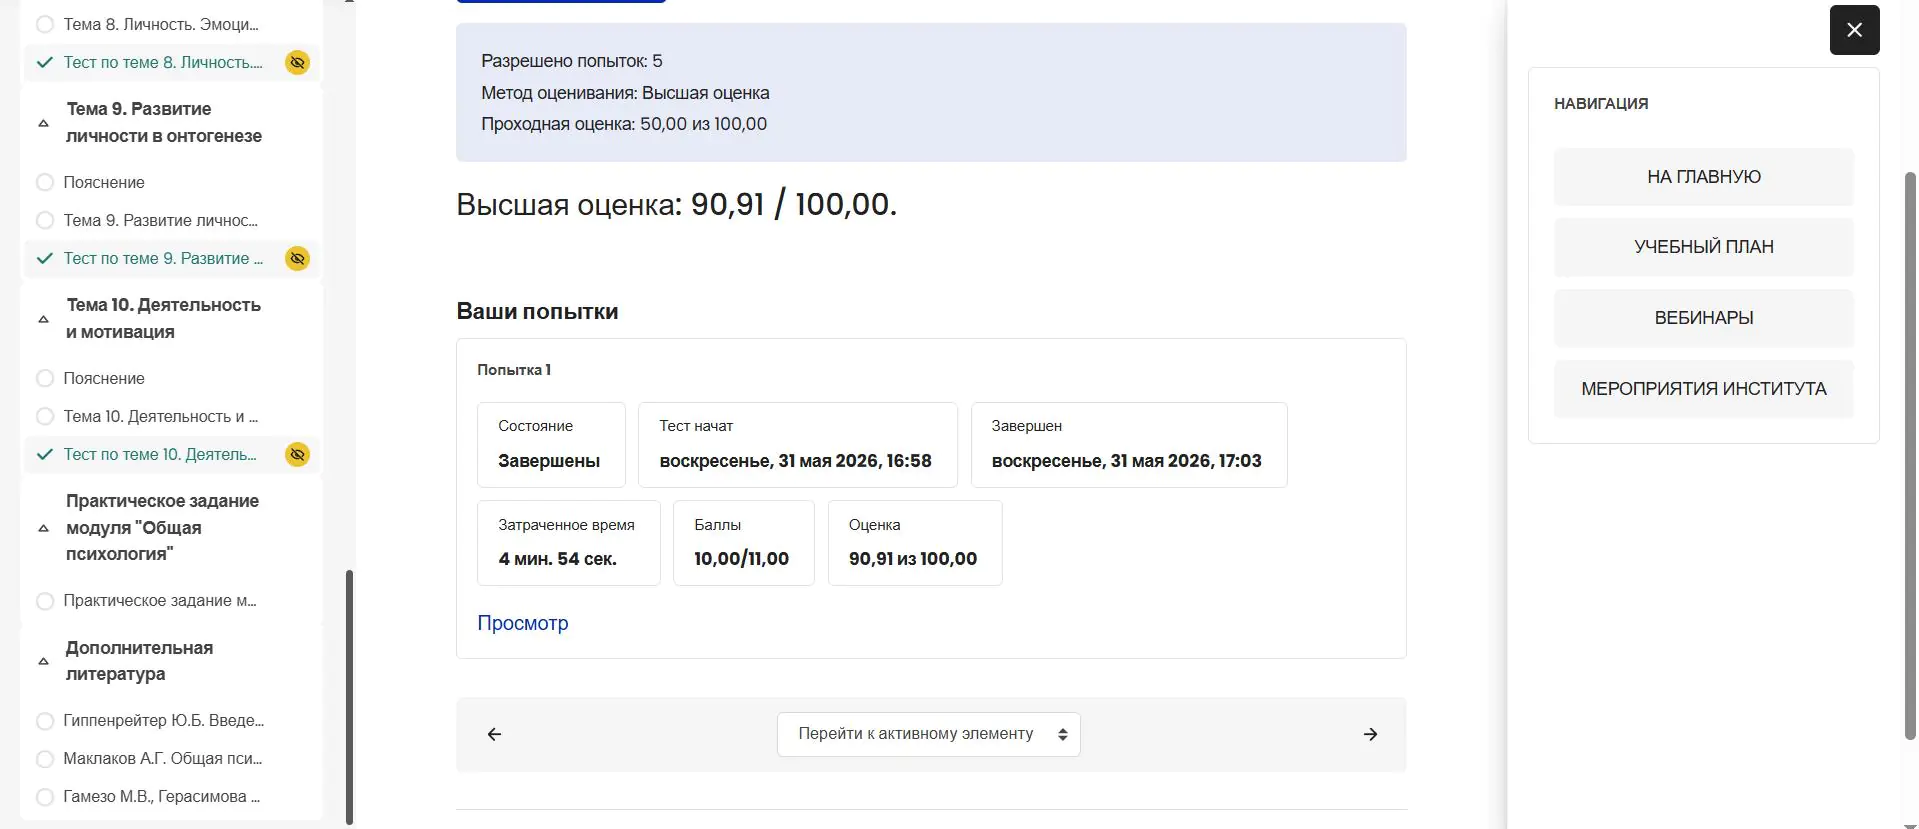This screenshot has width=1919, height=829.
Task: Collapse the Тема 9. Развитие личности в онтогенезе section
Action: click(x=43, y=123)
